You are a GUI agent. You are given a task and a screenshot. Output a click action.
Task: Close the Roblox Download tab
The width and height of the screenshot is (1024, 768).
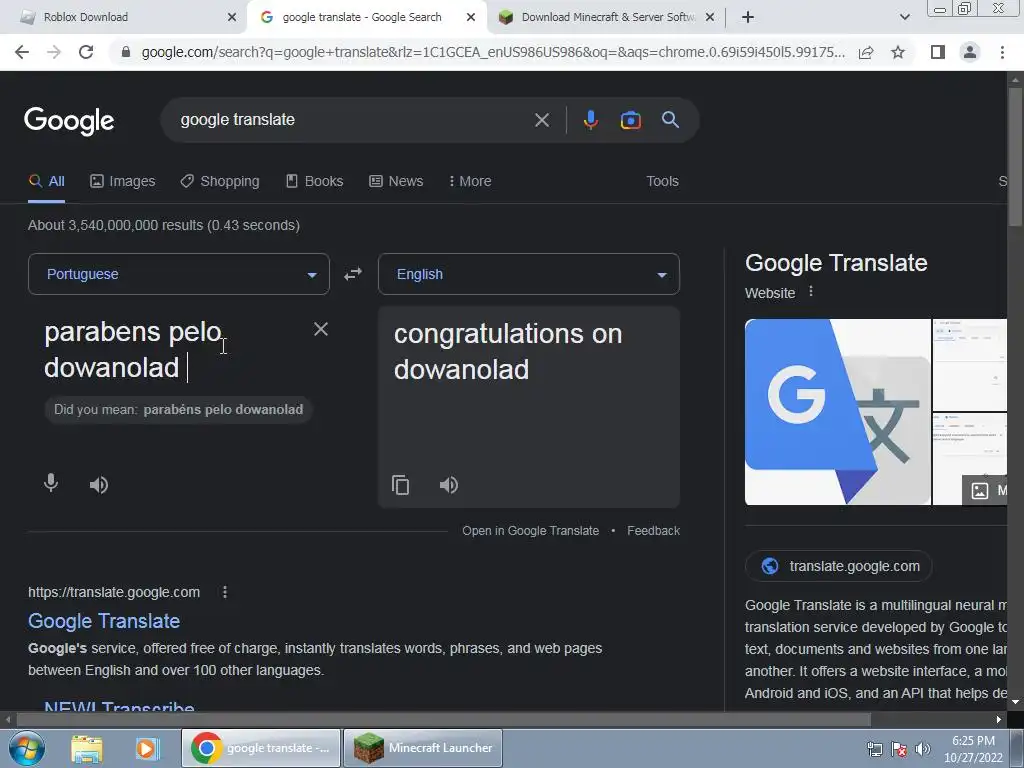[x=232, y=17]
